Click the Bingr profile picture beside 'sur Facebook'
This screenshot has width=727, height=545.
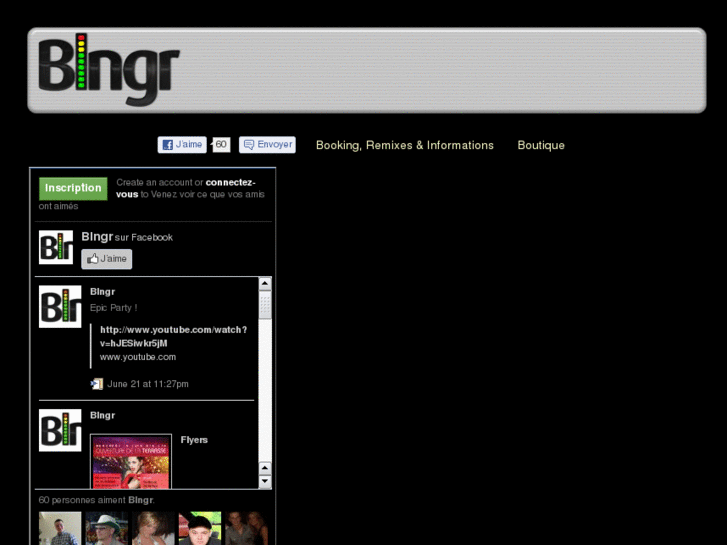[x=56, y=247]
